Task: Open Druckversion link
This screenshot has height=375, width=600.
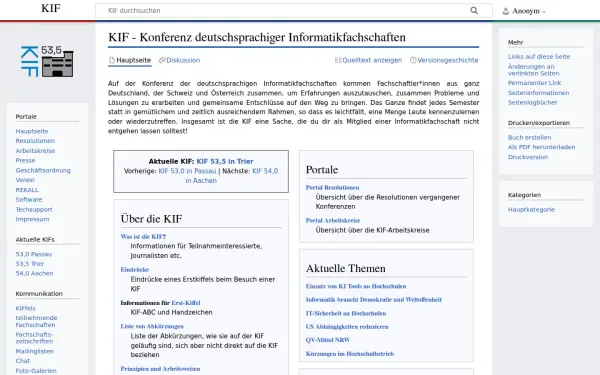Action: (528, 157)
